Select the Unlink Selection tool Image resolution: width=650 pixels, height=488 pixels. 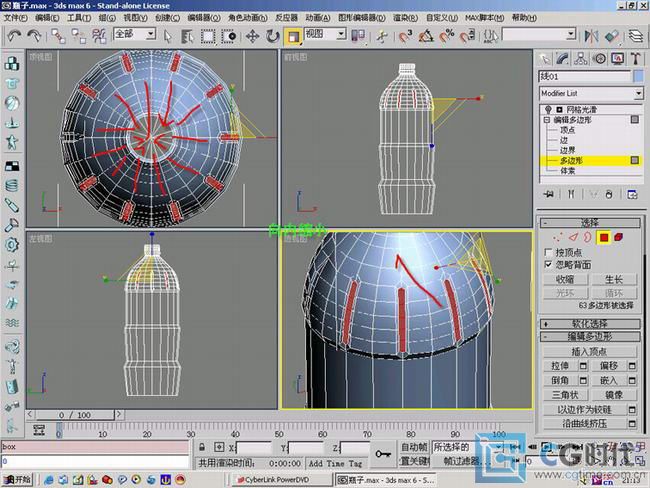click(x=78, y=36)
